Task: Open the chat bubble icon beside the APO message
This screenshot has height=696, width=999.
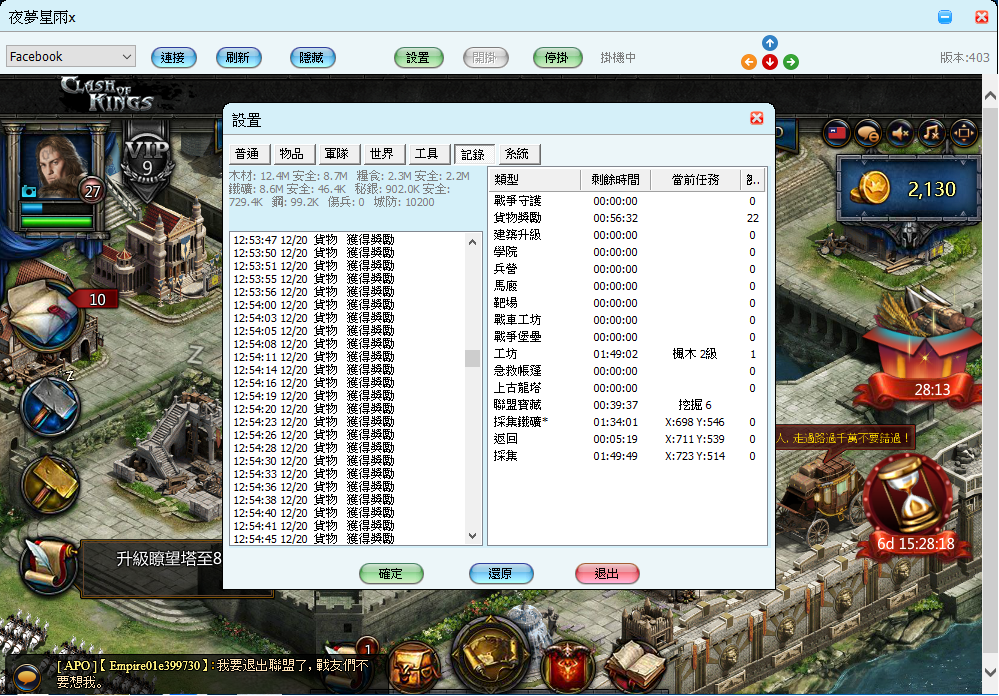Action: tap(27, 677)
